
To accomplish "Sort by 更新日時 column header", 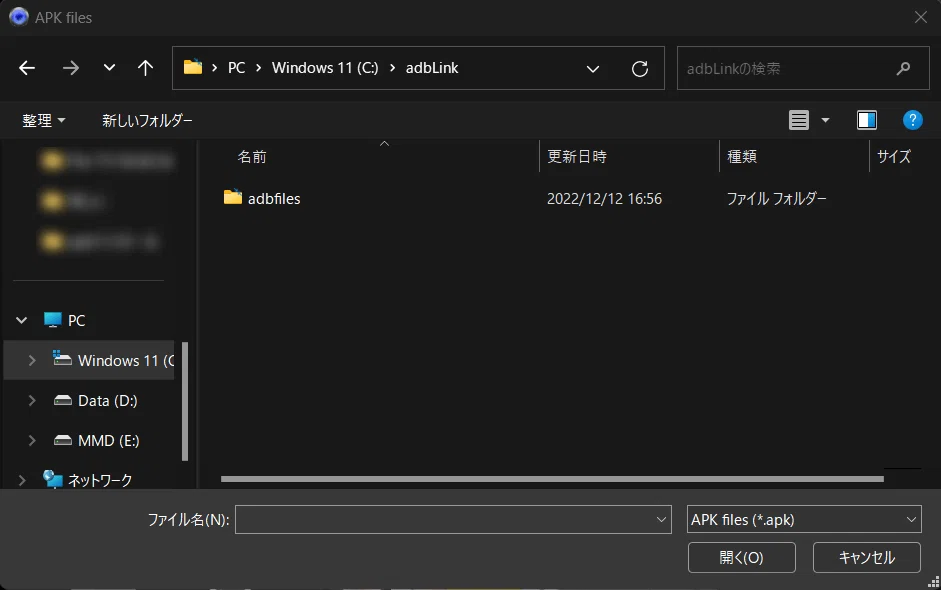I will [x=577, y=157].
